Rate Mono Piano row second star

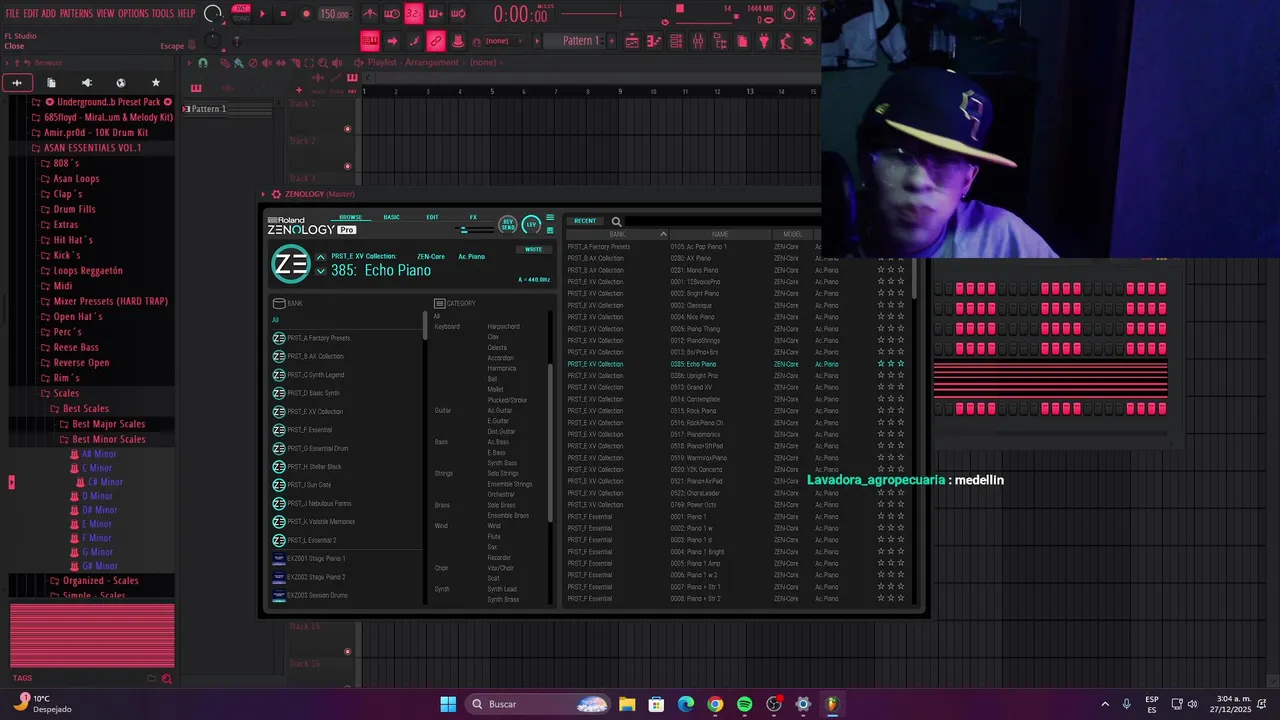tap(890, 270)
